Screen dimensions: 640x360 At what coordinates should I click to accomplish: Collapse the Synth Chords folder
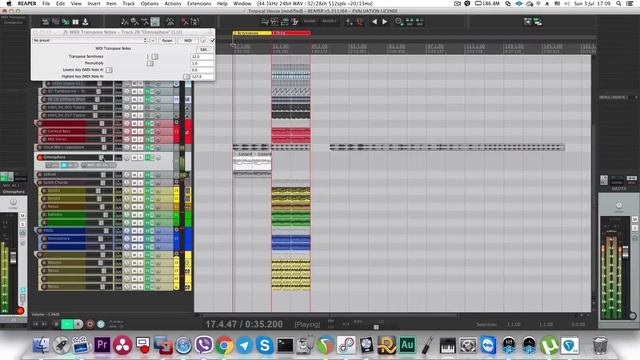177,182
